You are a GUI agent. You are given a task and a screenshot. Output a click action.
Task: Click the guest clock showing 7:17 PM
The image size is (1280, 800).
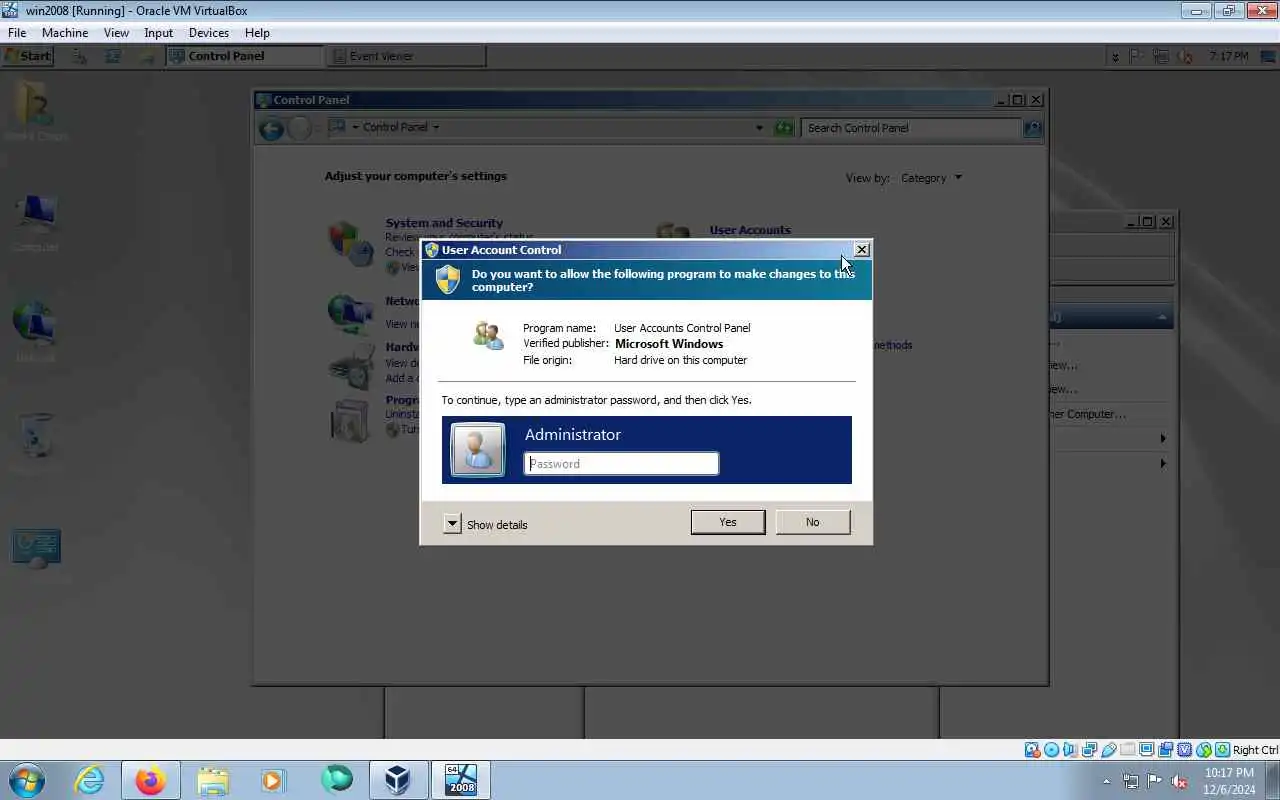[1228, 56]
